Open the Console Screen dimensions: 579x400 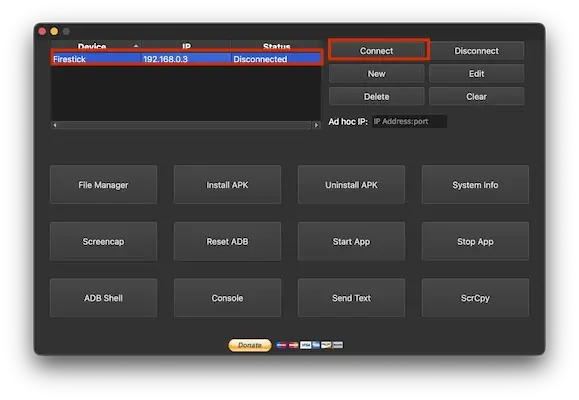(x=227, y=298)
